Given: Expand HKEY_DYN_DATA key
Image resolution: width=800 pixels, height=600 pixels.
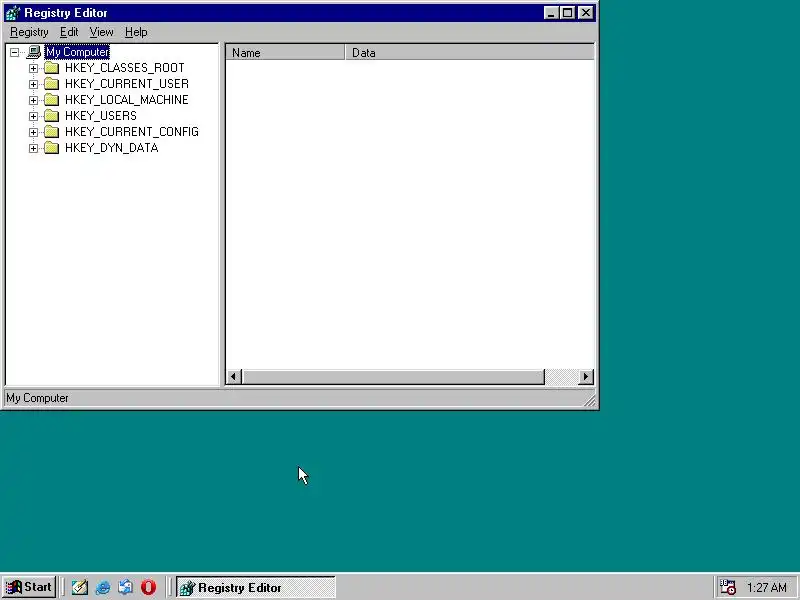Looking at the screenshot, I should coord(33,148).
